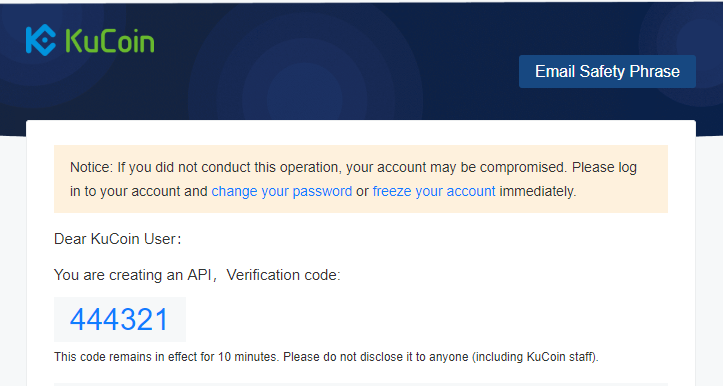Follow the freeze your account link
The height and width of the screenshot is (386, 723).
click(x=434, y=191)
